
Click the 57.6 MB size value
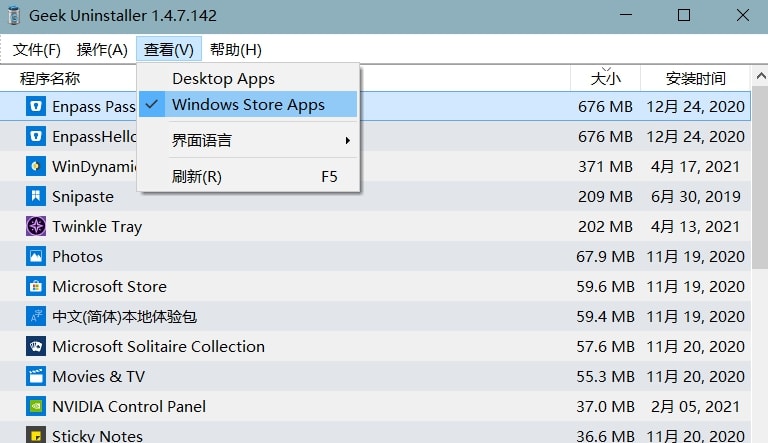605,346
